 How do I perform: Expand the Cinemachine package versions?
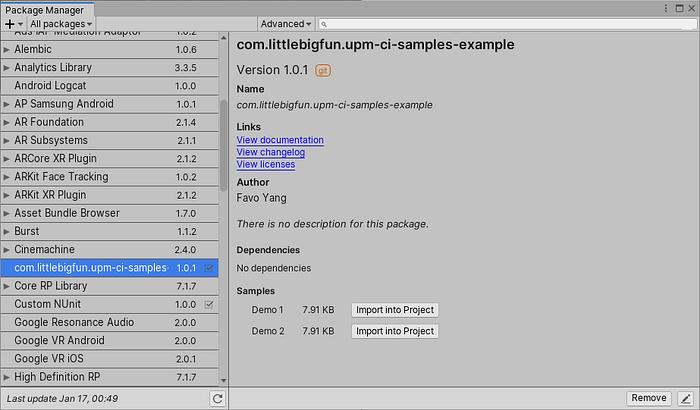click(6, 250)
